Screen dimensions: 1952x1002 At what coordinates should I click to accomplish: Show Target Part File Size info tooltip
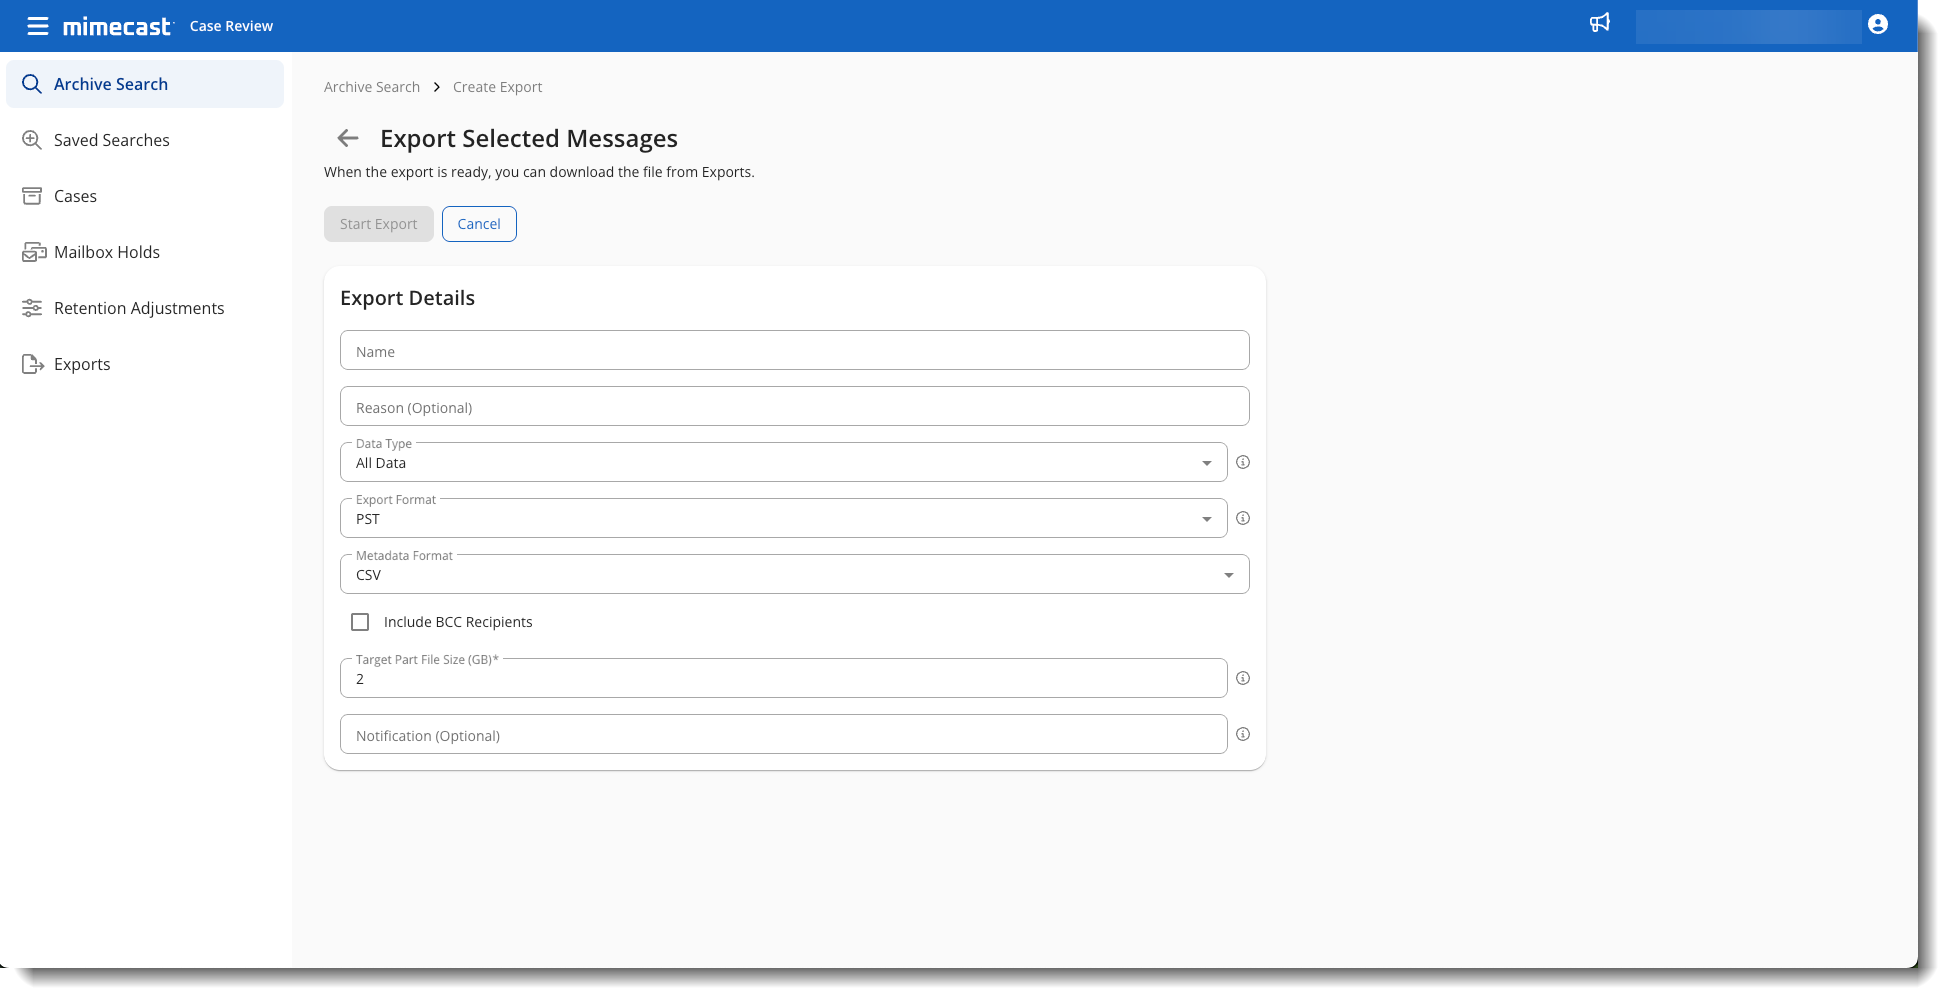1243,678
